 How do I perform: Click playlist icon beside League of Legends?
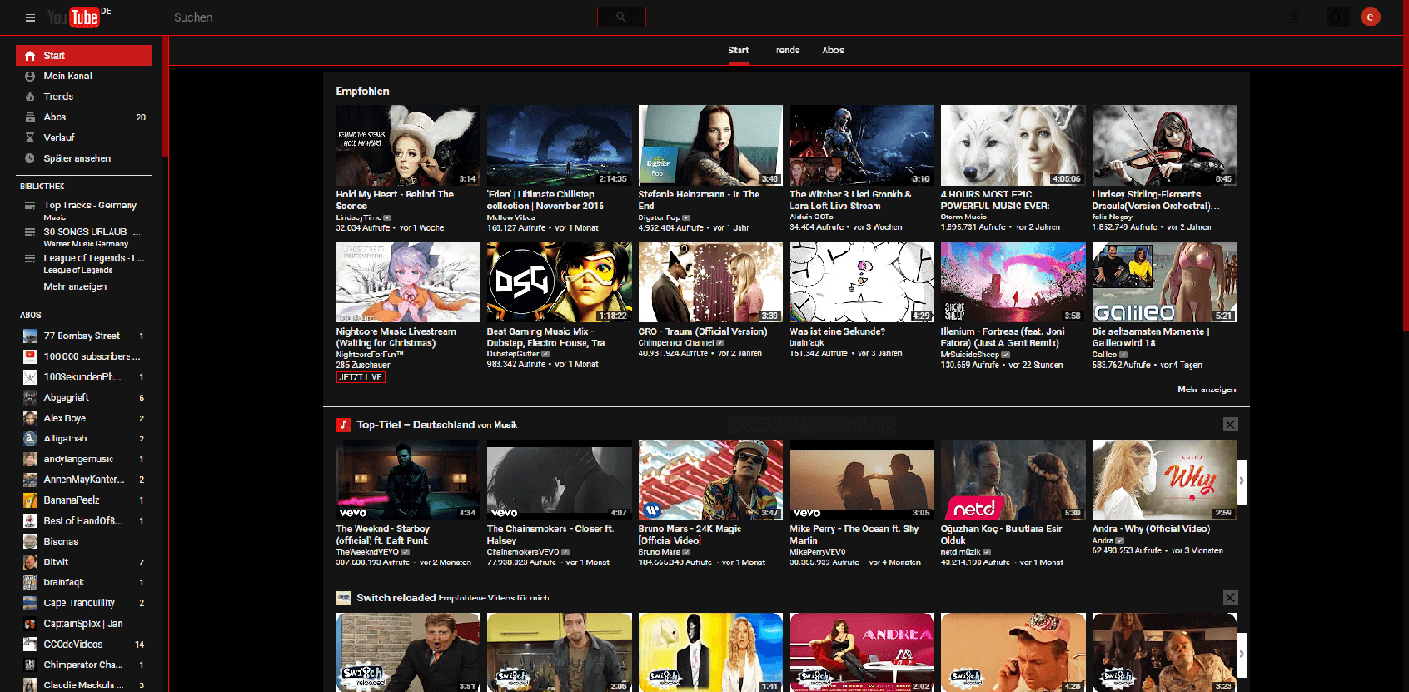coord(30,258)
